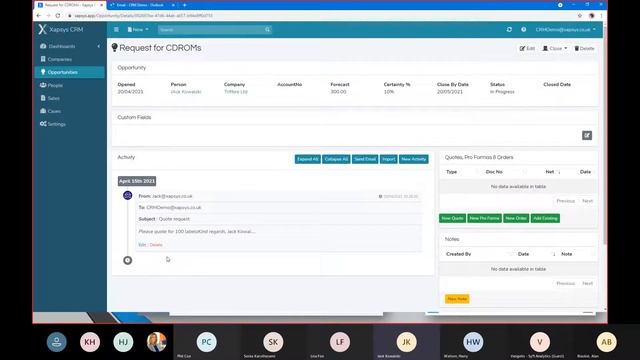Image resolution: width=640 pixels, height=360 pixels.
Task: Click into the top Search field
Action: [211, 29]
